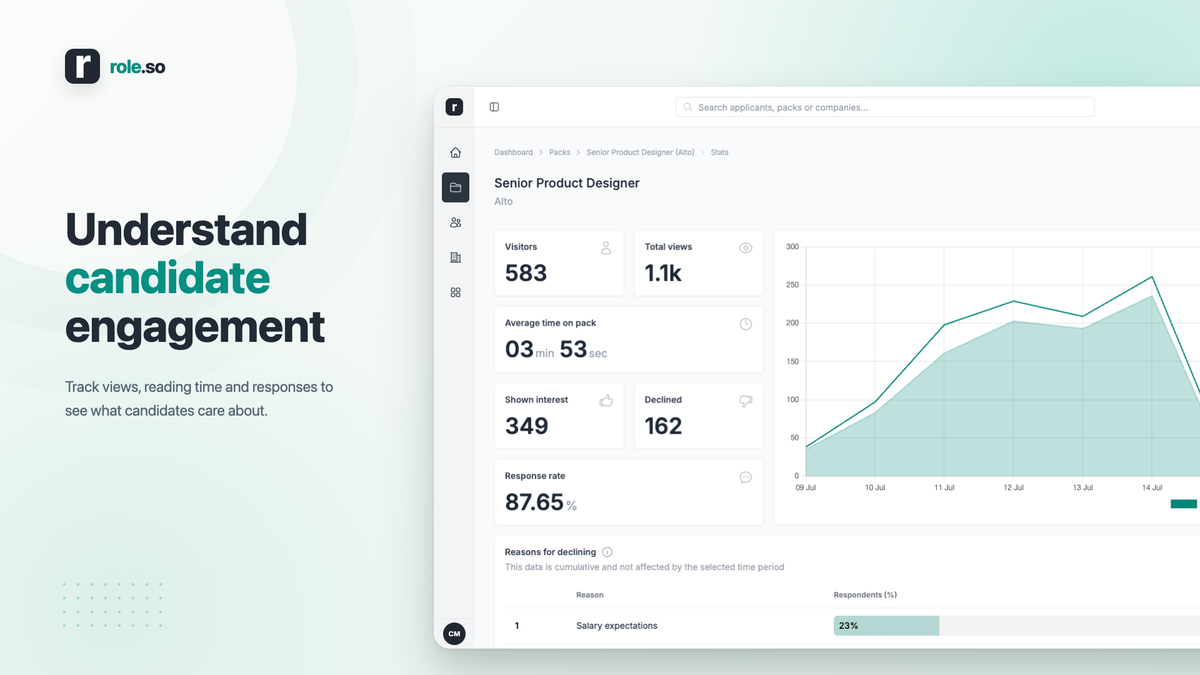Click the info icon beside Reasons for declining
This screenshot has height=675, width=1200.
coord(607,552)
